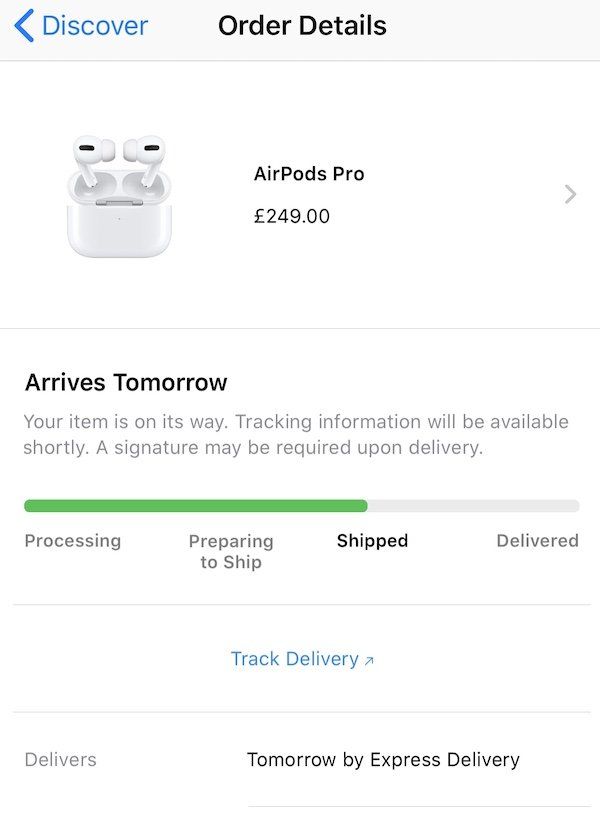Open Track Delivery
Screen dimensions: 600x825
tap(295, 658)
